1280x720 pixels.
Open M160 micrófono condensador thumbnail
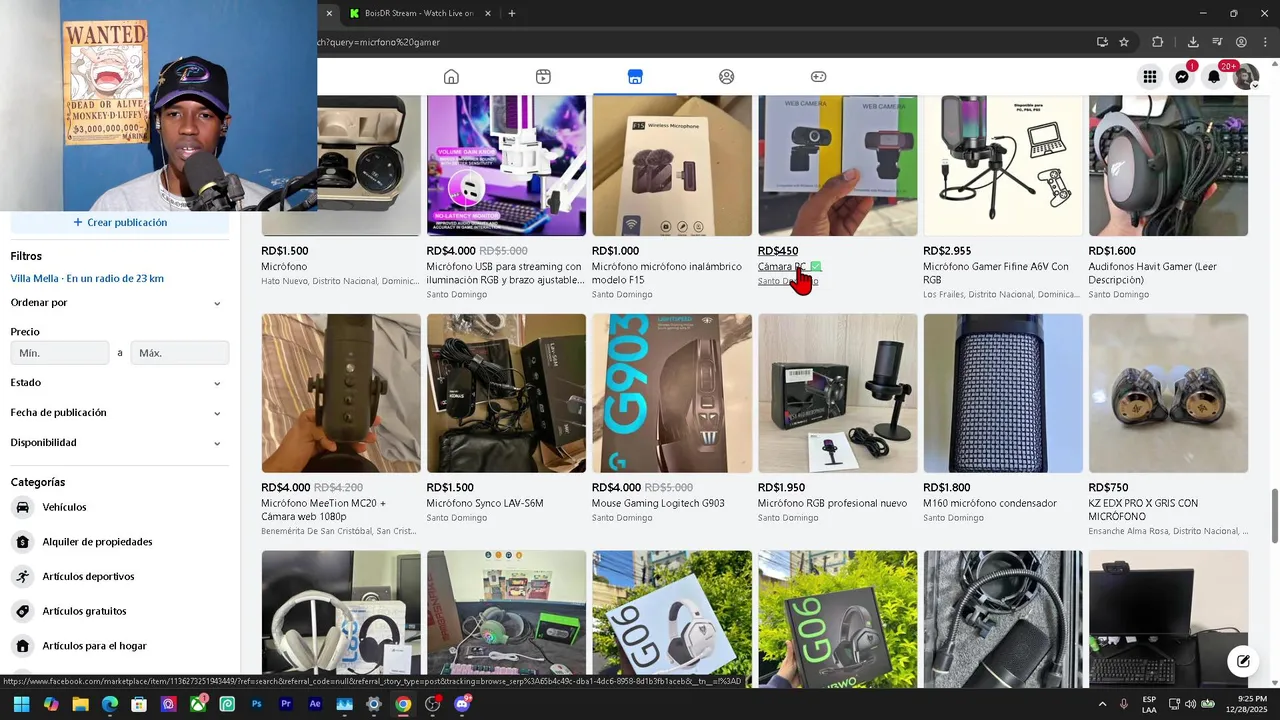click(1003, 393)
